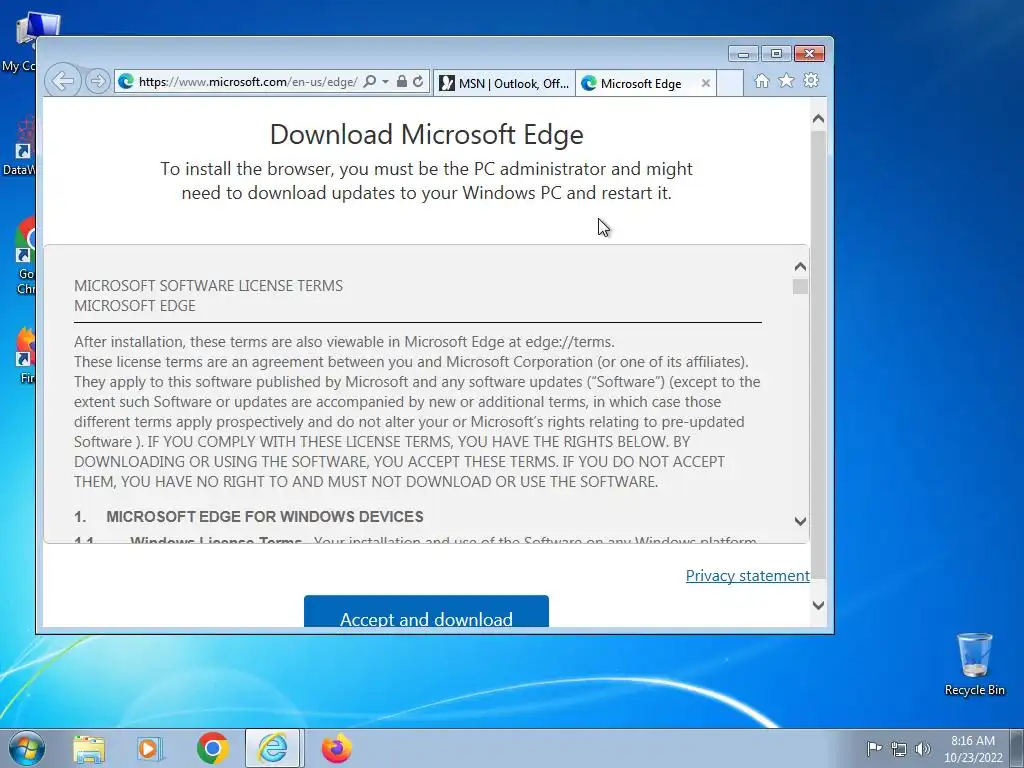Click the MICROSOFT EDGE FOR WINDOWS DEVICES heading

[x=264, y=517]
